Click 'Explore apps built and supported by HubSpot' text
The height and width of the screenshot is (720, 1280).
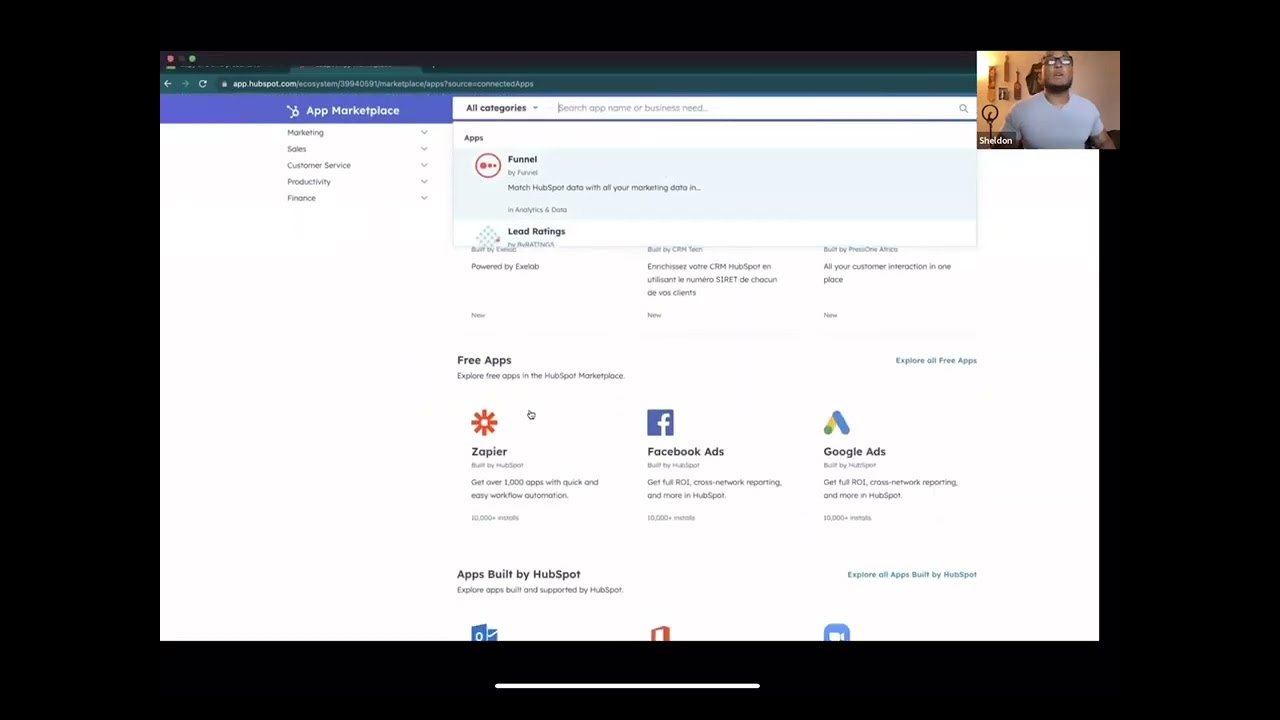pyautogui.click(x=540, y=590)
